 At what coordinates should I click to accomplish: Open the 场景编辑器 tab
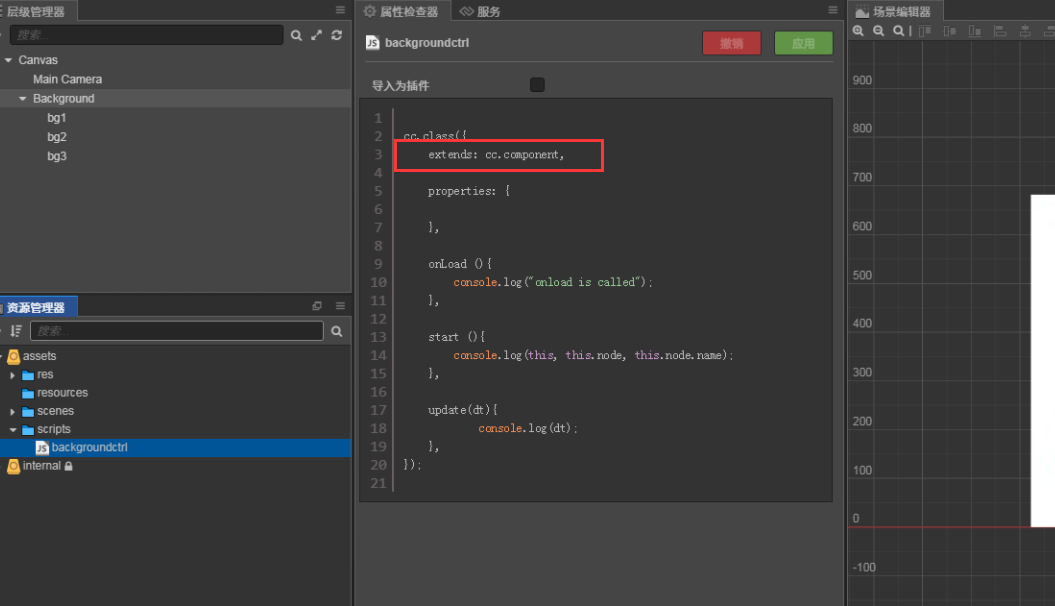[x=894, y=12]
